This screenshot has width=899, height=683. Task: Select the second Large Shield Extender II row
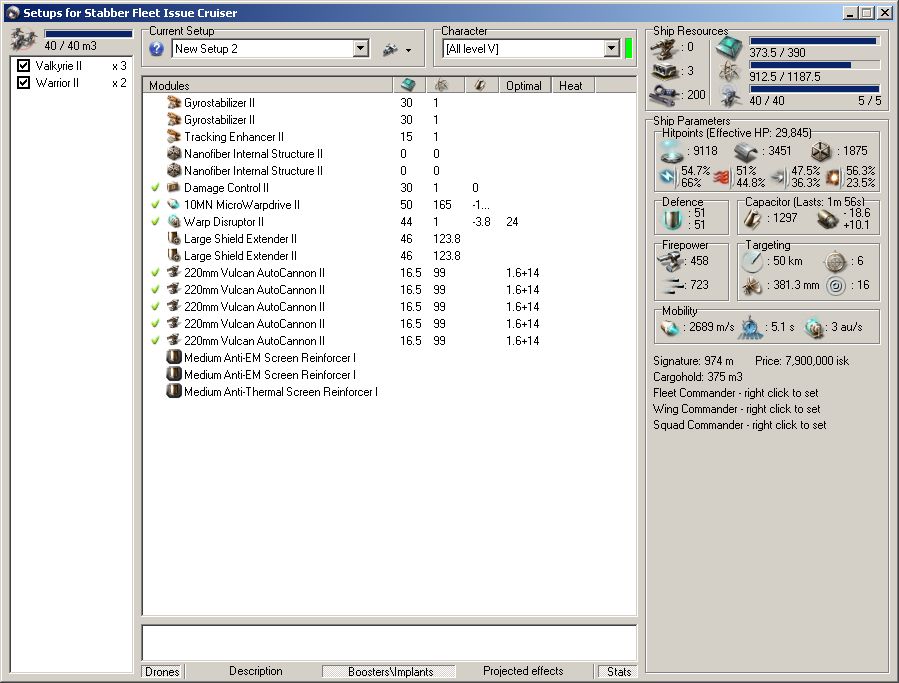click(x=389, y=256)
